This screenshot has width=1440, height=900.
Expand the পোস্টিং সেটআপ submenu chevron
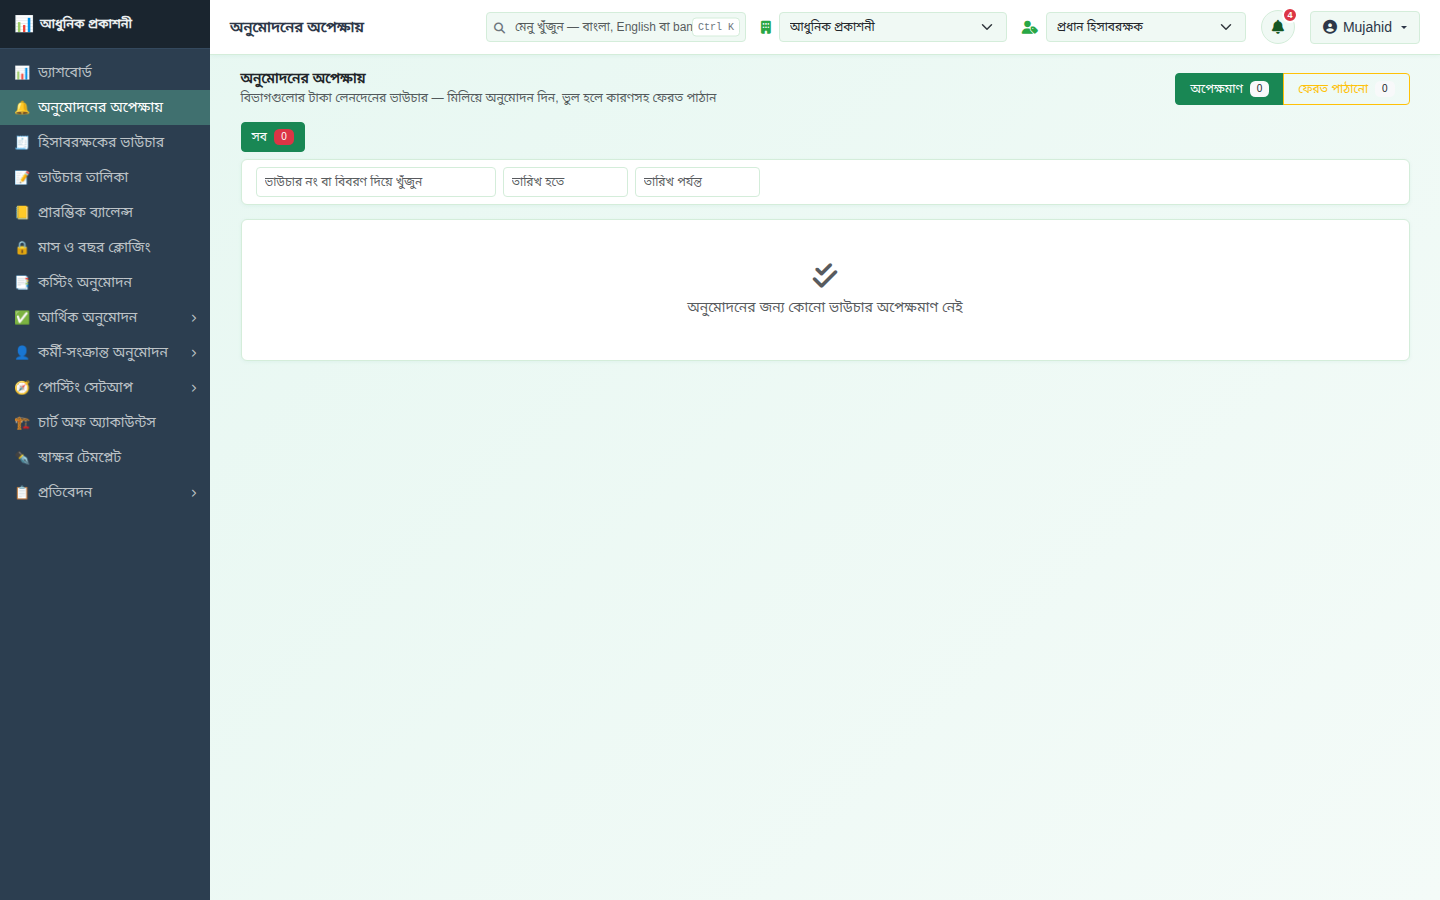click(x=194, y=388)
